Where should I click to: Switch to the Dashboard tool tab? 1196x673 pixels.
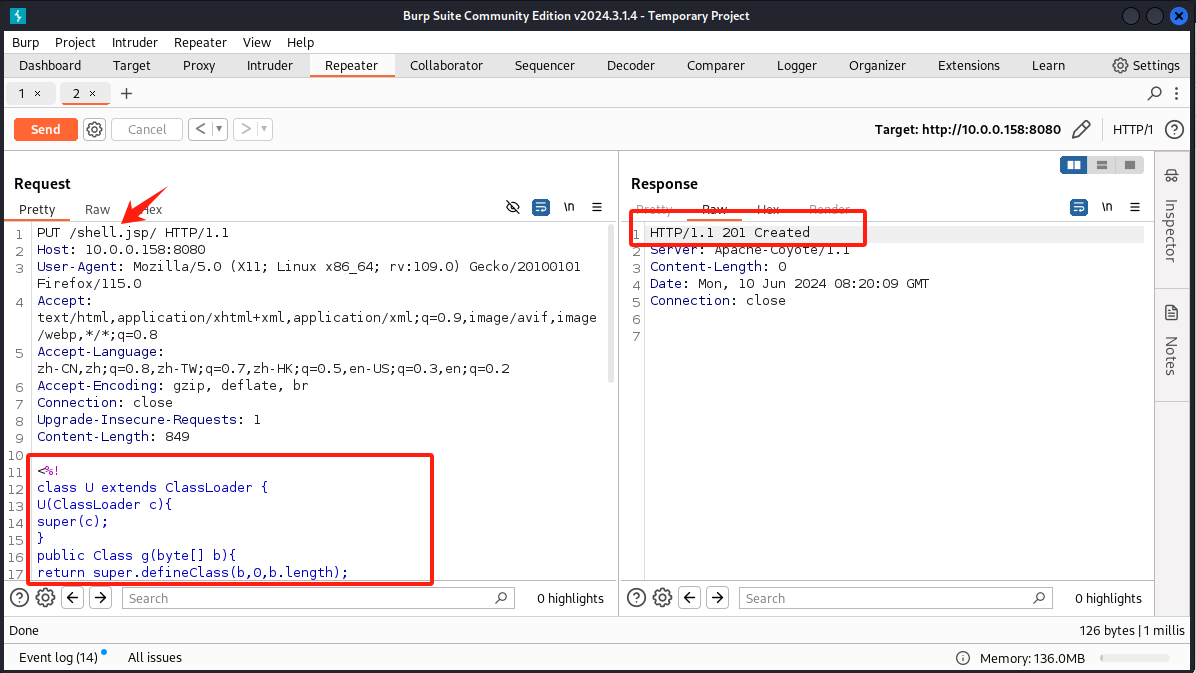click(x=50, y=66)
